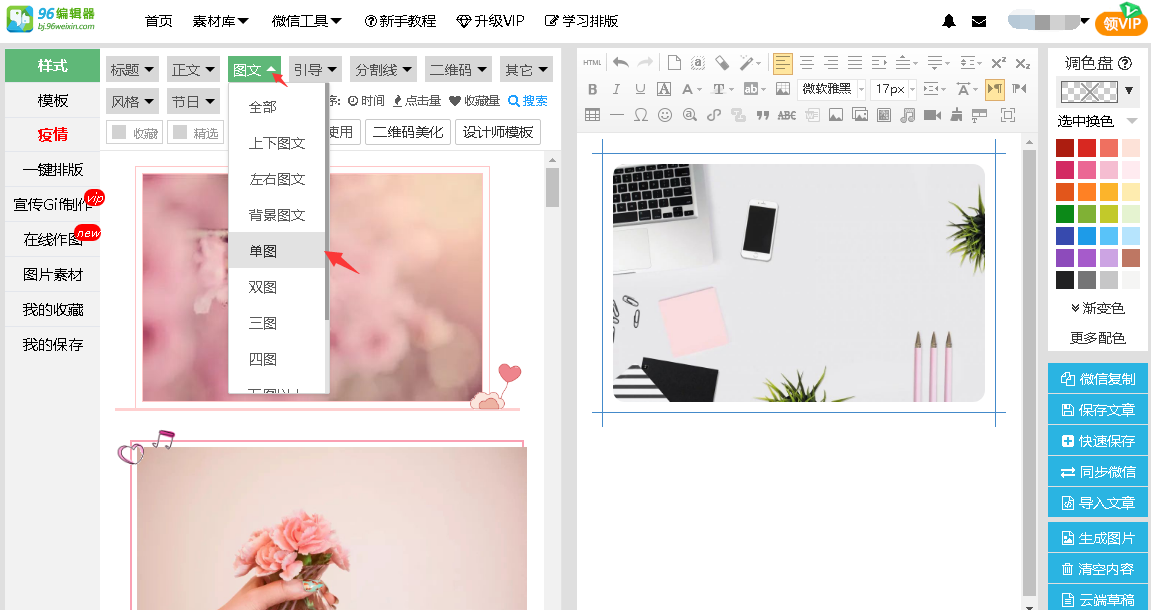Image resolution: width=1151 pixels, height=610 pixels.
Task: Toggle underline formatting
Action: click(640, 89)
